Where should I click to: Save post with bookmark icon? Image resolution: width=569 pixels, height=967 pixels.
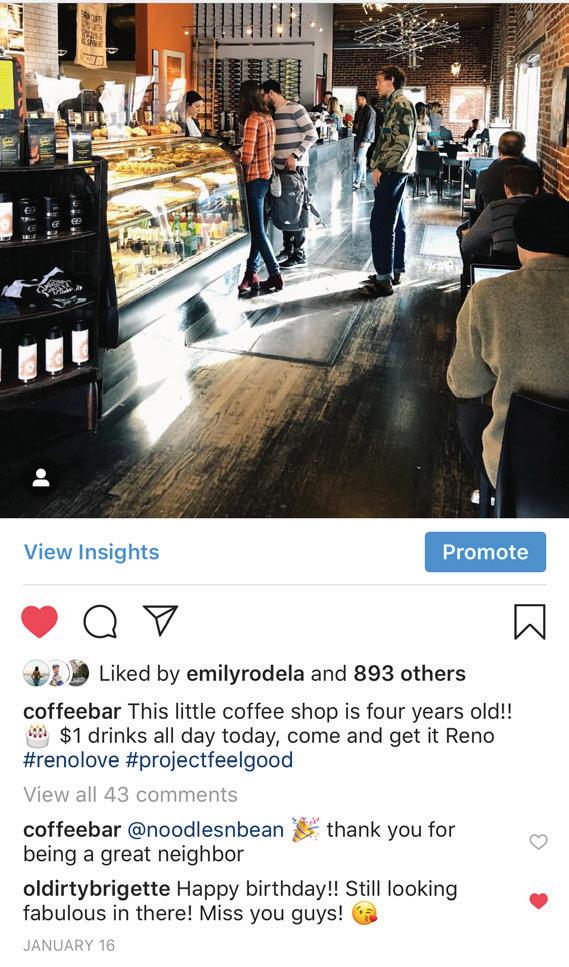pos(530,622)
